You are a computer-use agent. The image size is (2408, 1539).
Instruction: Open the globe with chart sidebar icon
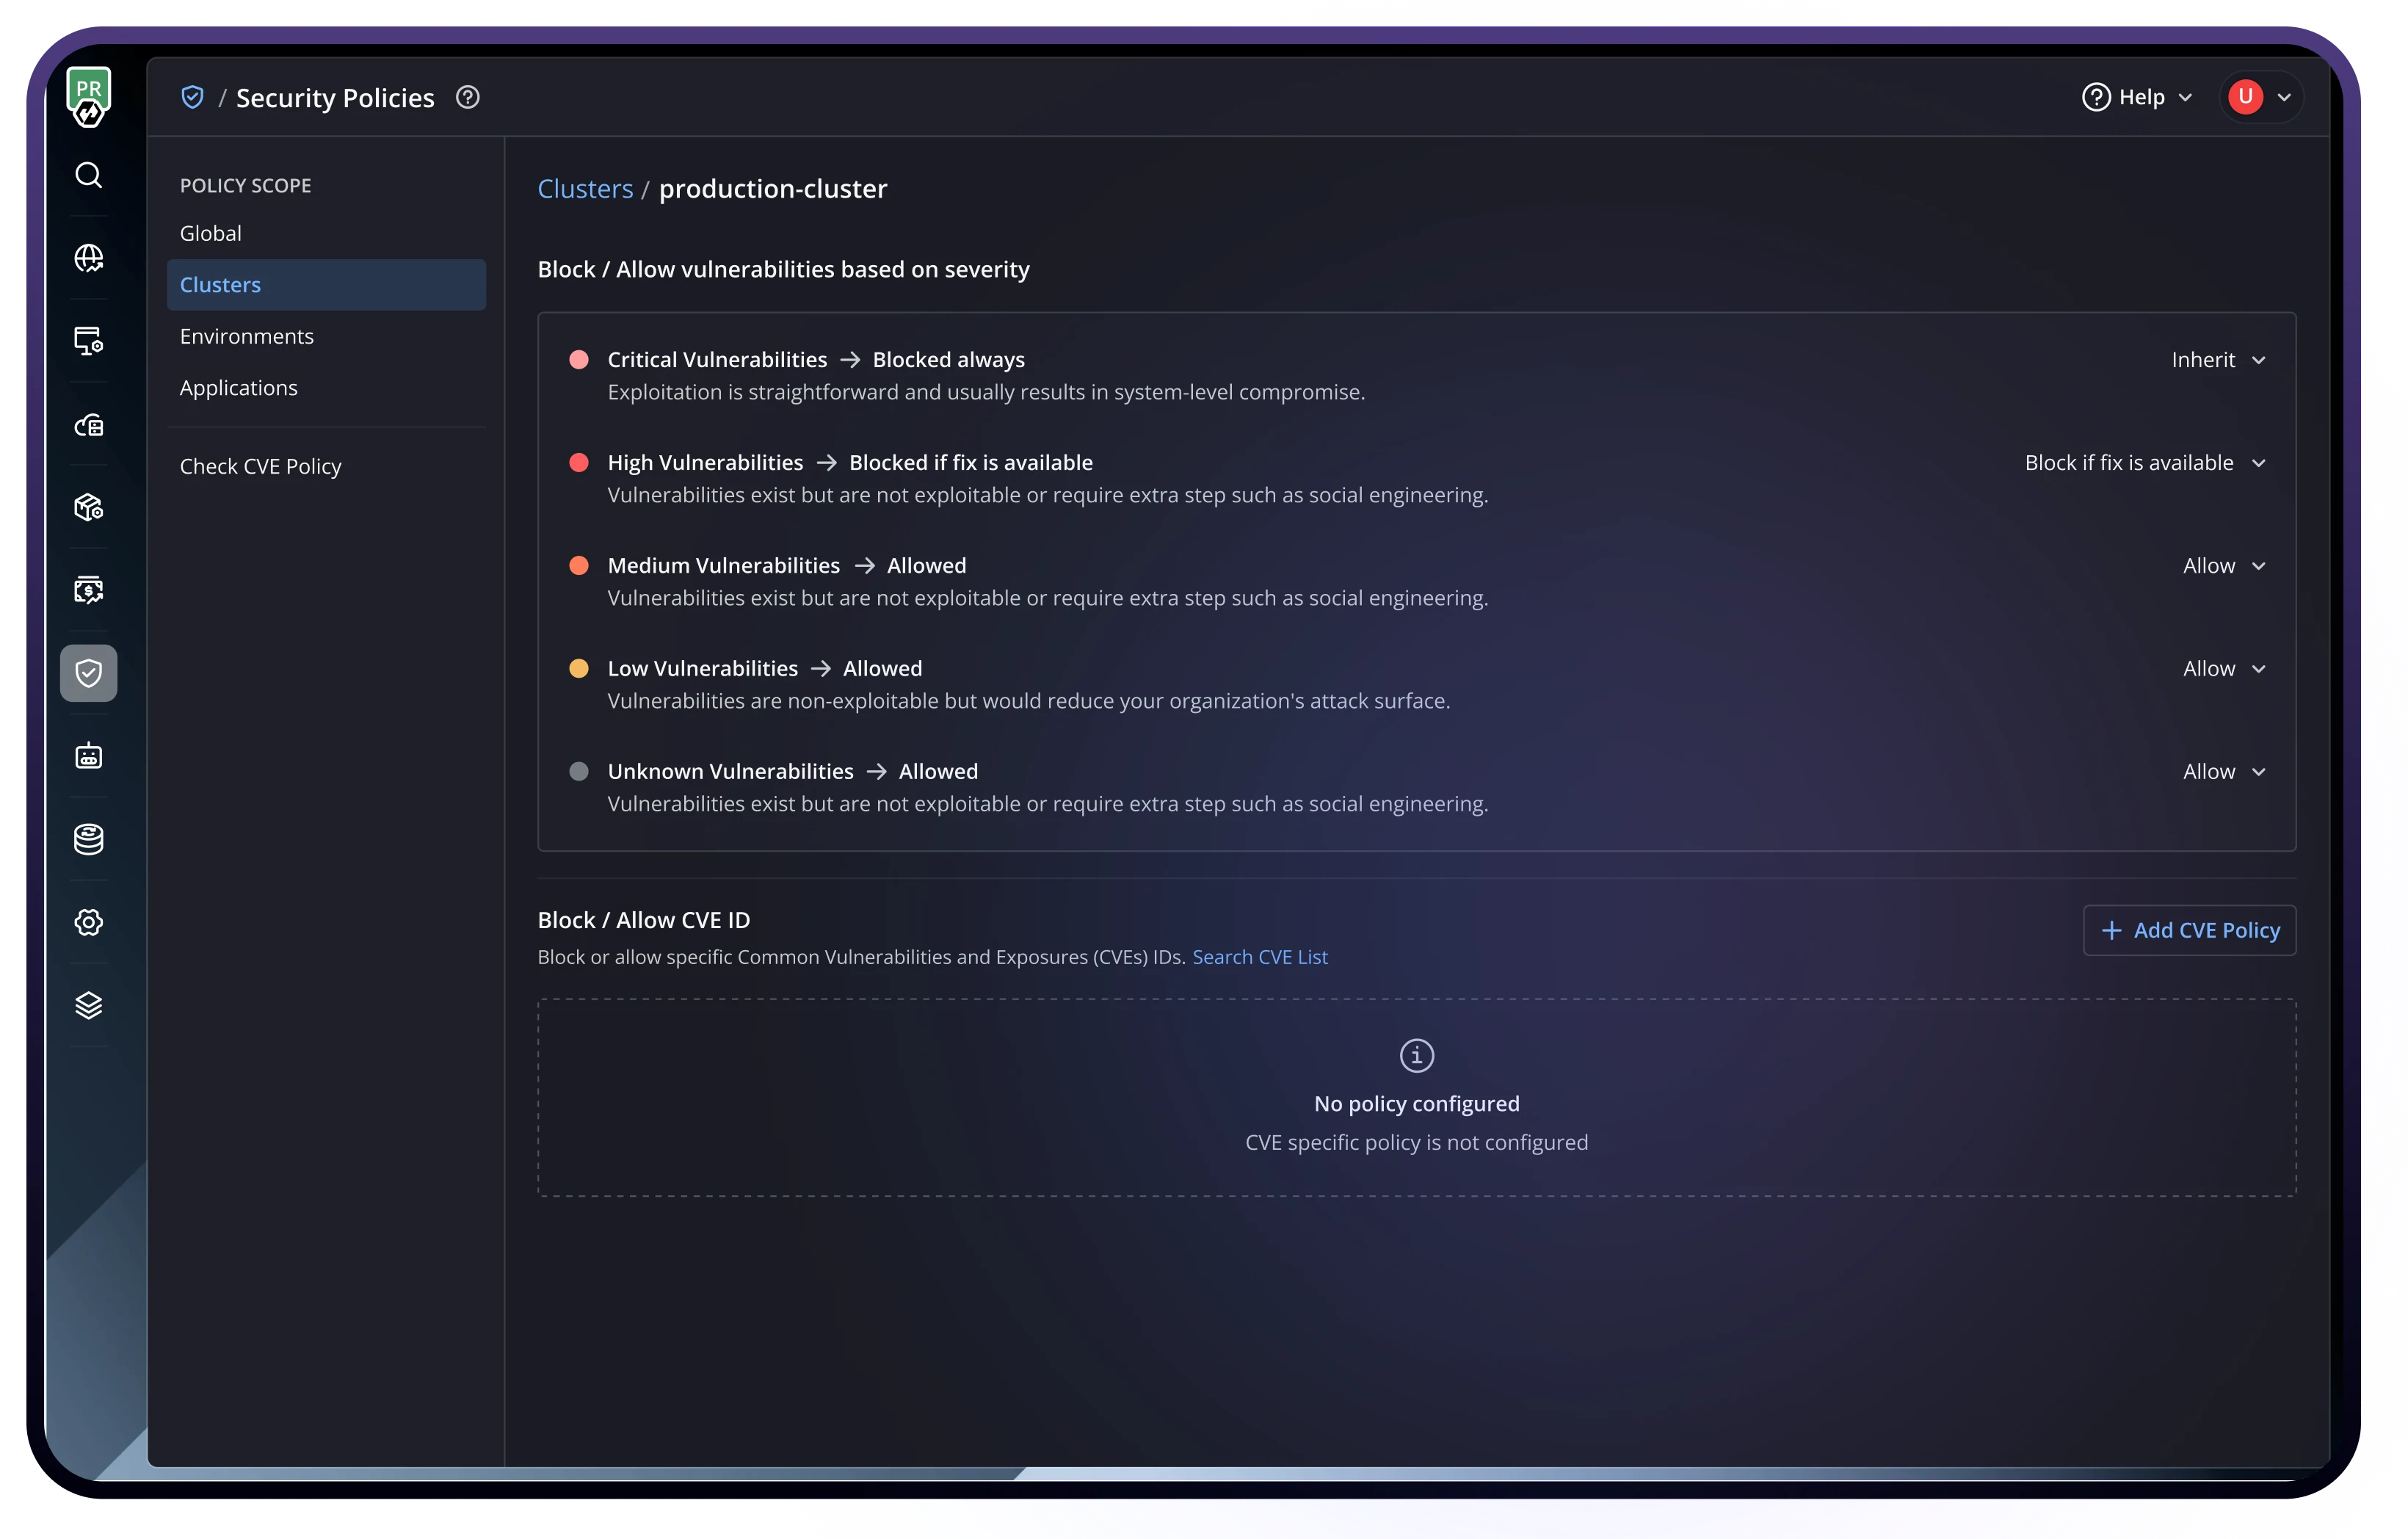[88, 258]
